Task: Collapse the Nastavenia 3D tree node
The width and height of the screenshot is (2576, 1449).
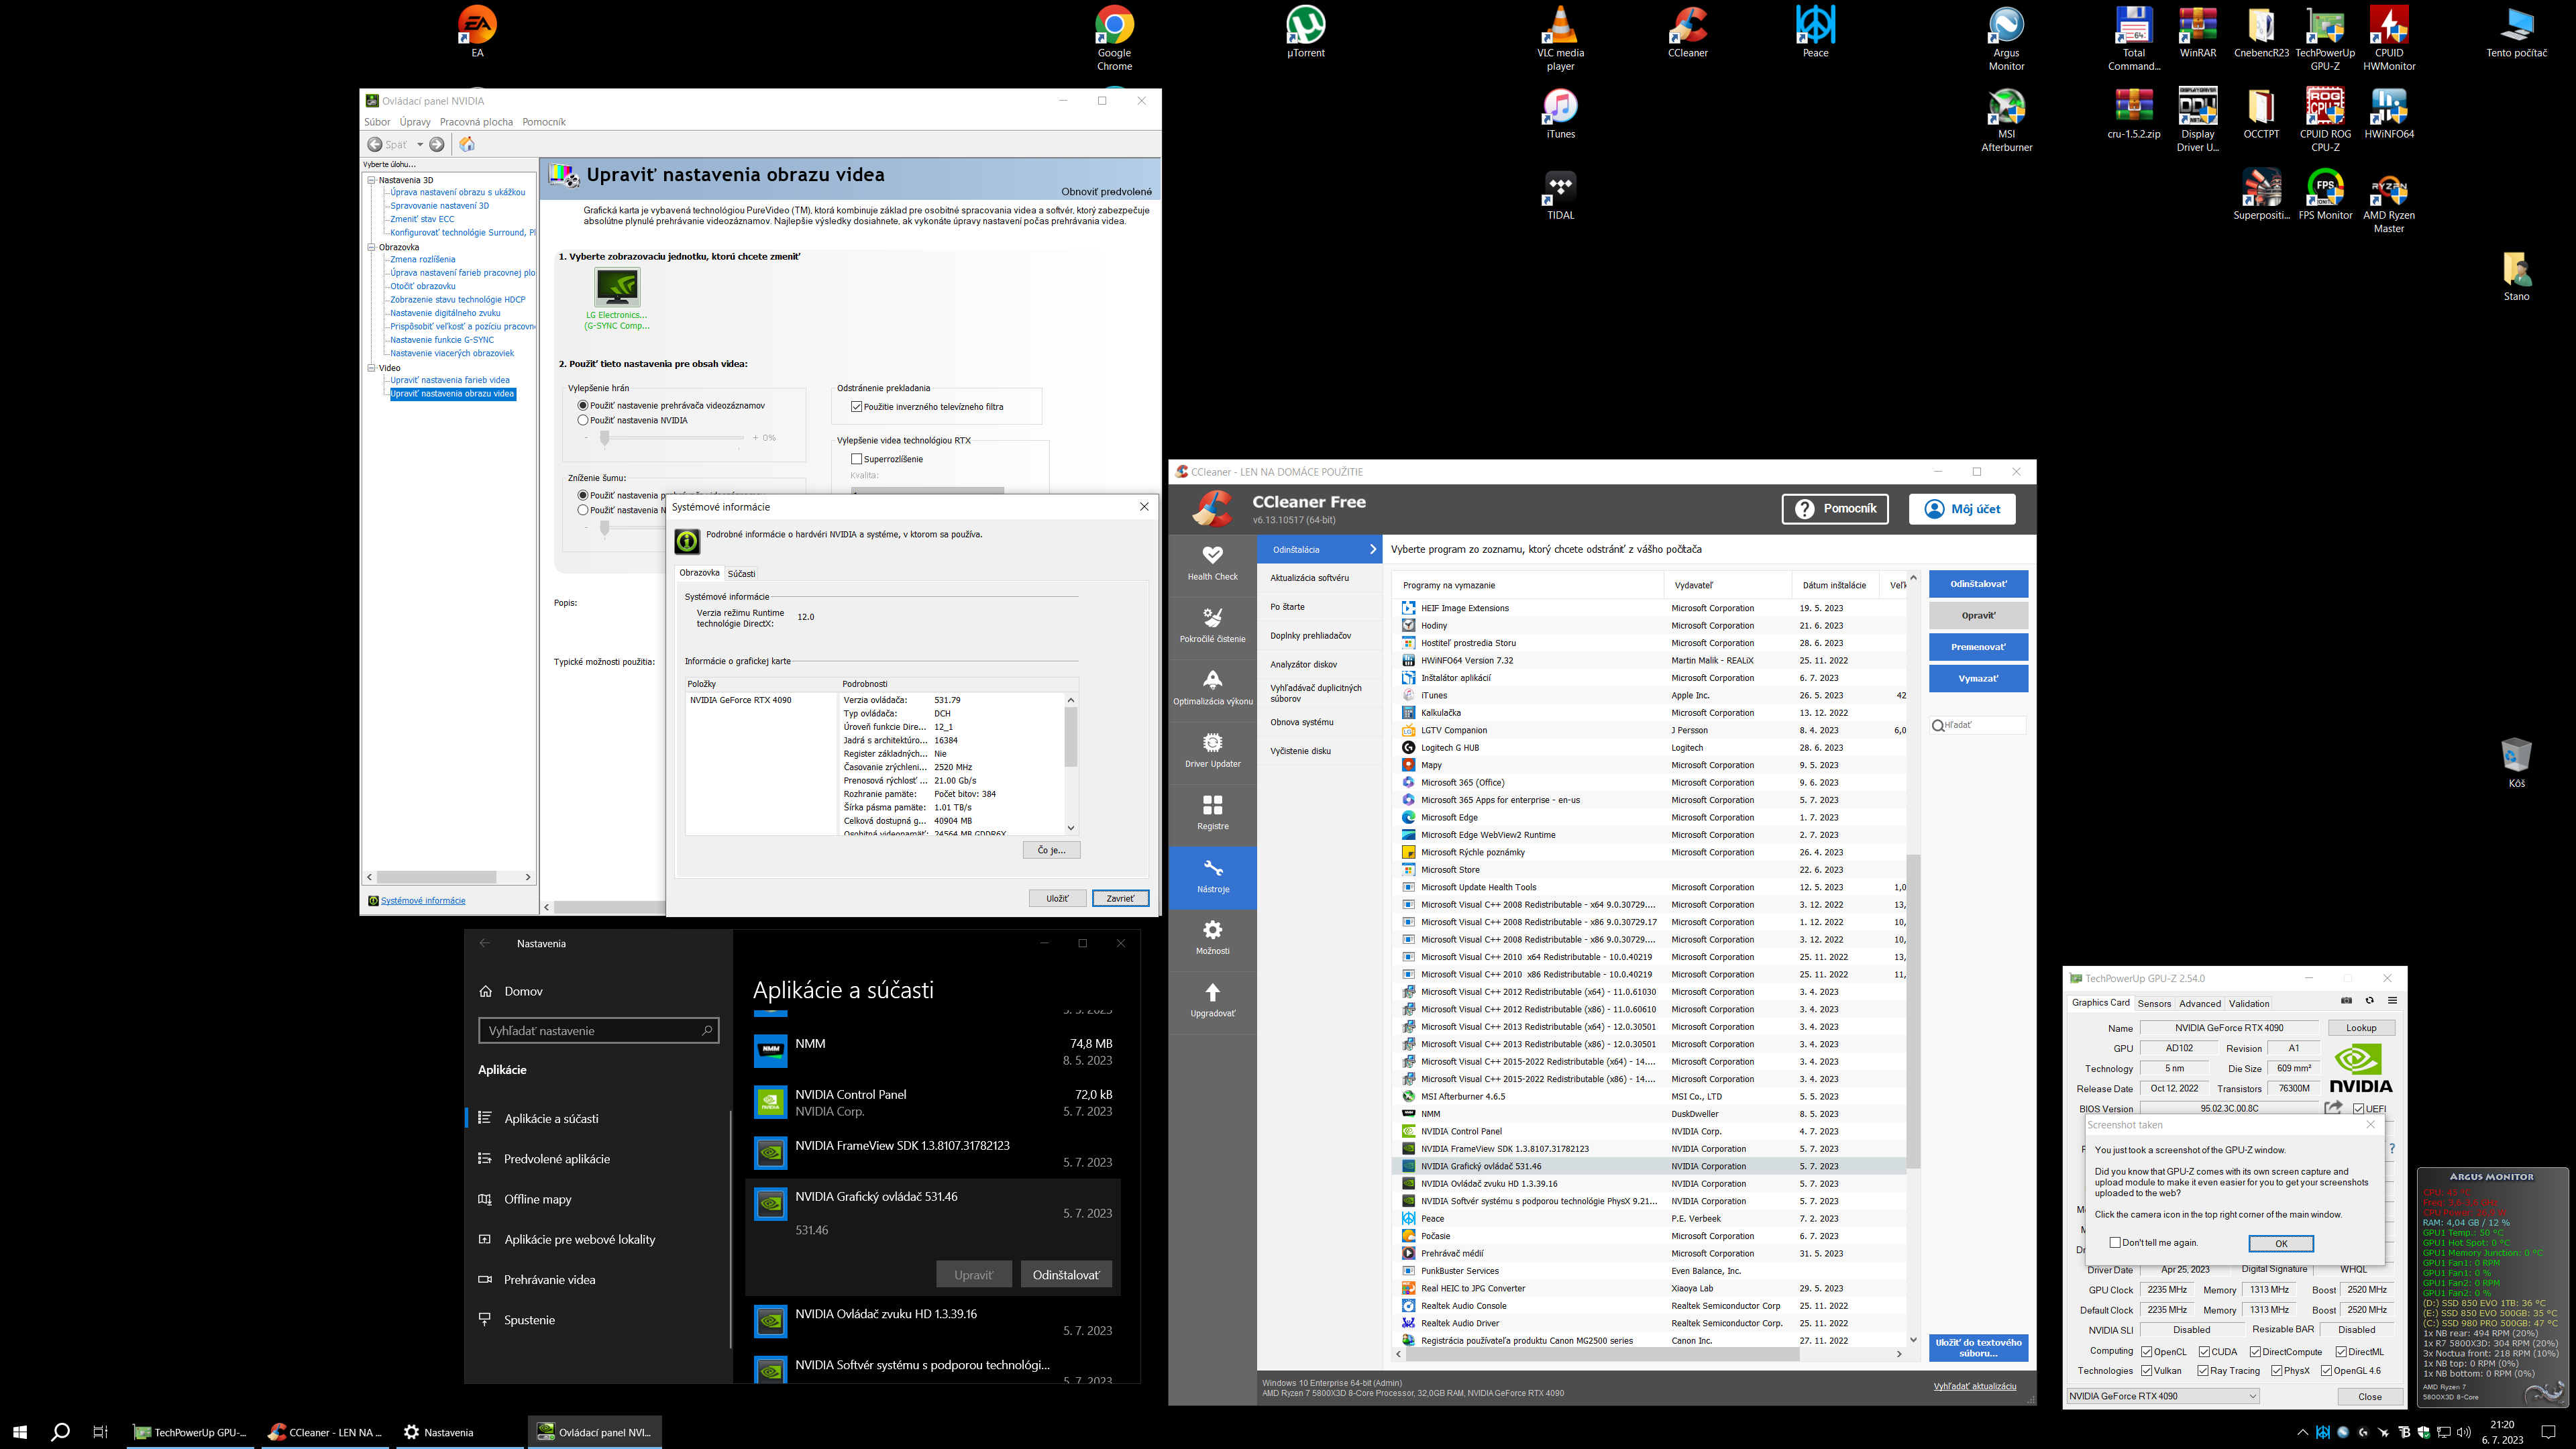Action: 371,180
